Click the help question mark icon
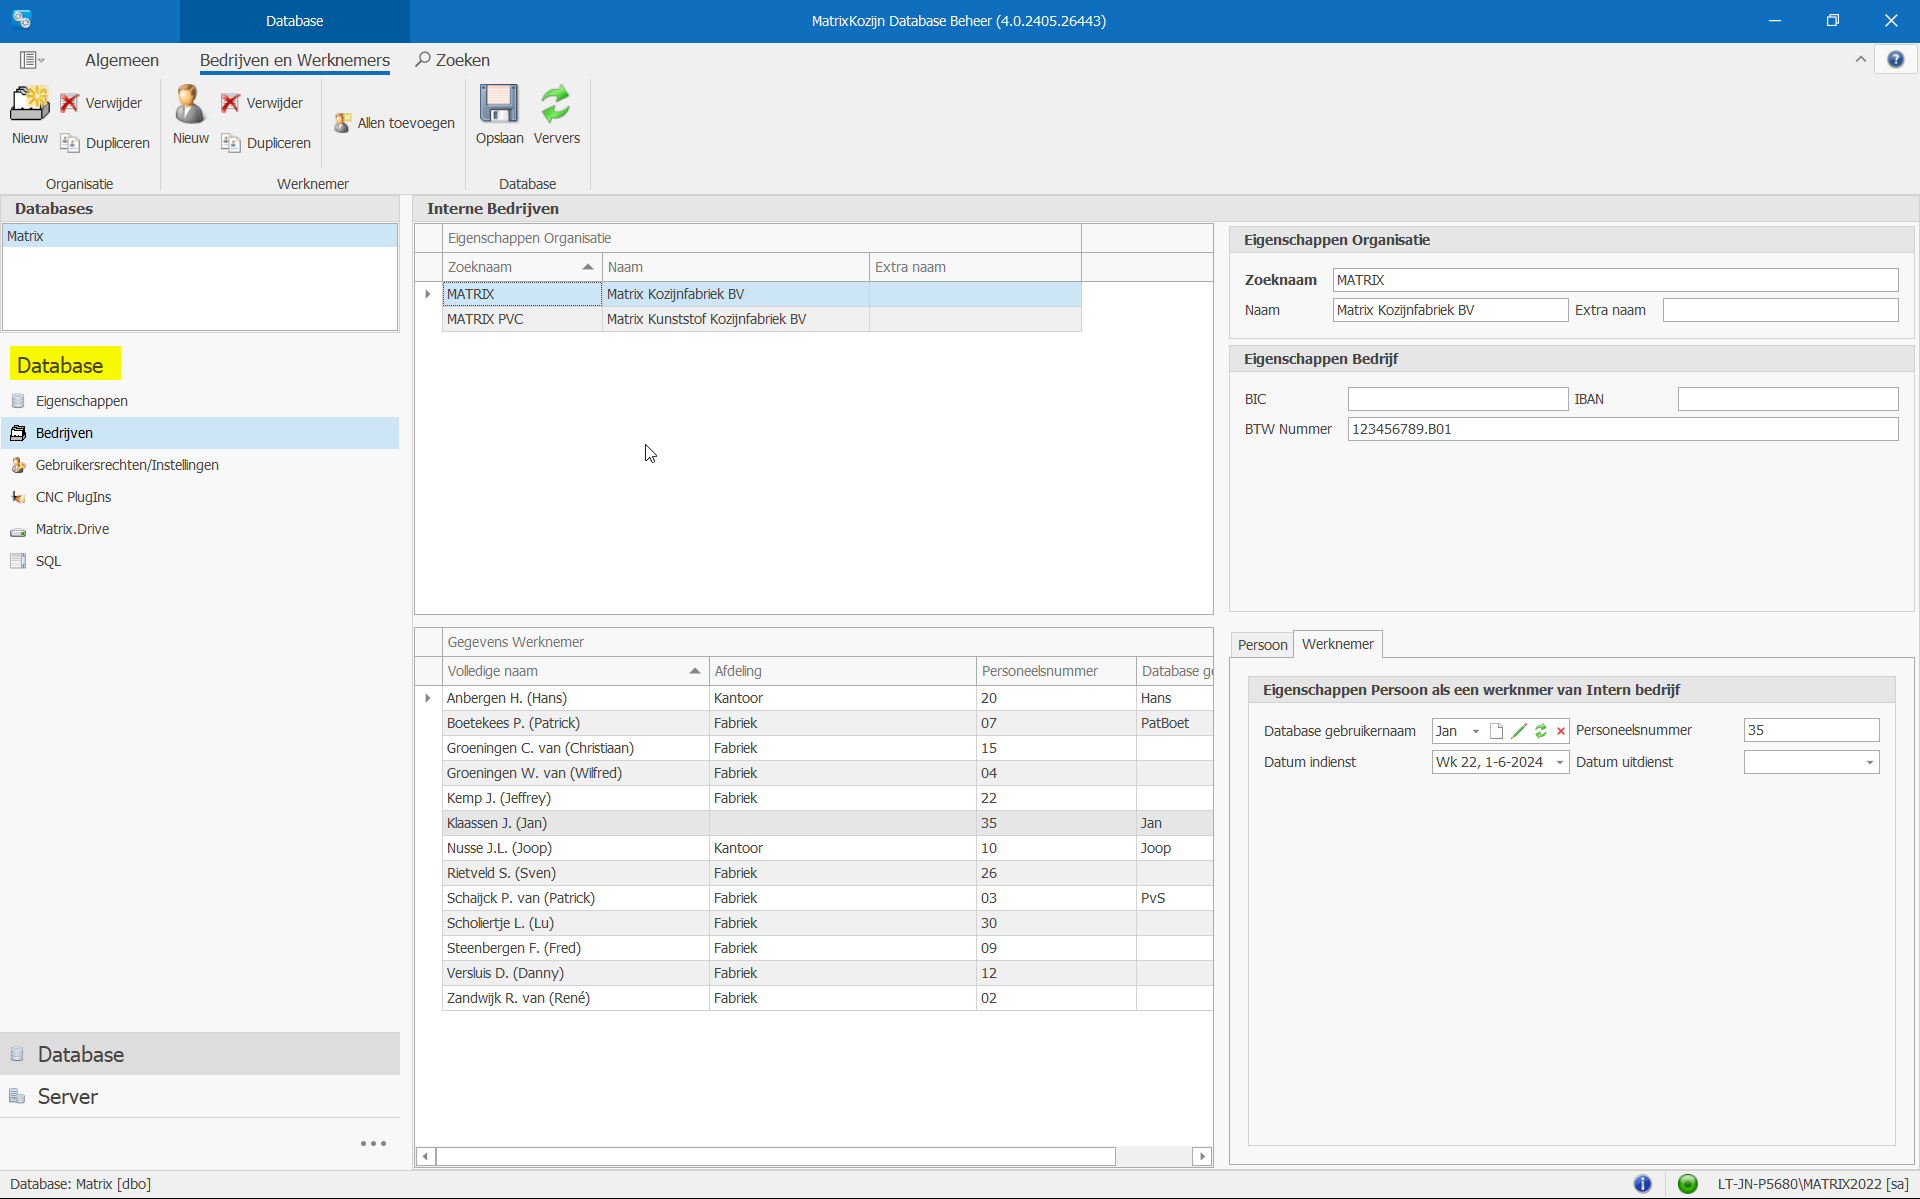1920x1199 pixels. tap(1895, 60)
